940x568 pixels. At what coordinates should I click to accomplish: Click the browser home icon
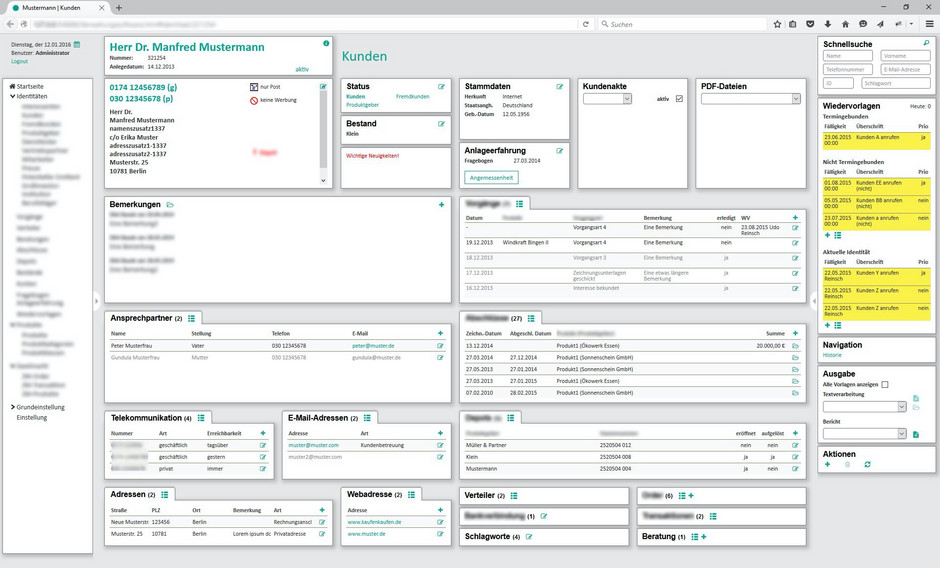(845, 24)
